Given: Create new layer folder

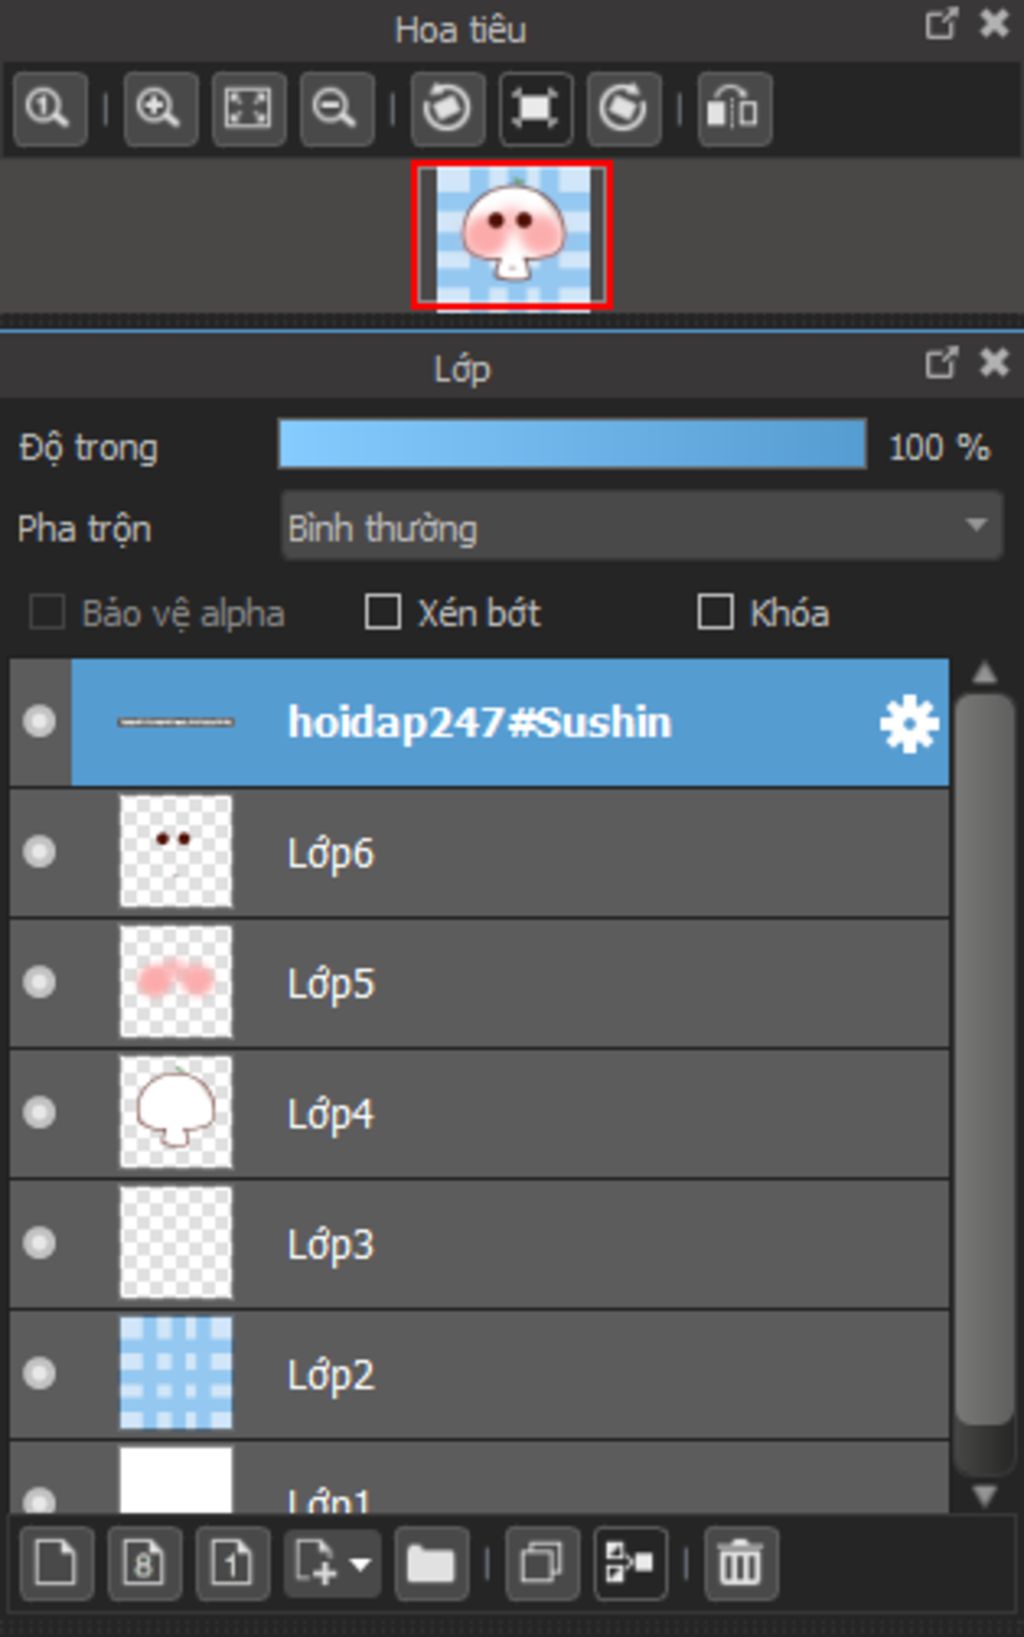Looking at the screenshot, I should 431,1563.
